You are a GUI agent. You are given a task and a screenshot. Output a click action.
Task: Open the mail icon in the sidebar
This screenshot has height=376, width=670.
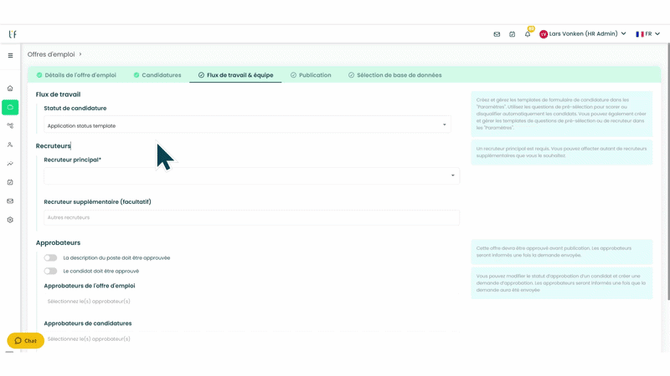coord(10,201)
